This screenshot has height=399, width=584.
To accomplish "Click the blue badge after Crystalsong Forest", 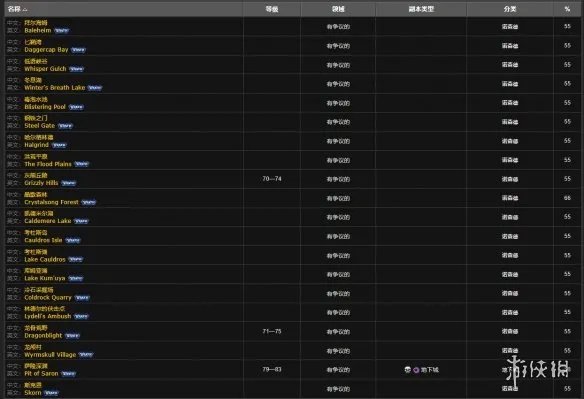I will point(89,202).
